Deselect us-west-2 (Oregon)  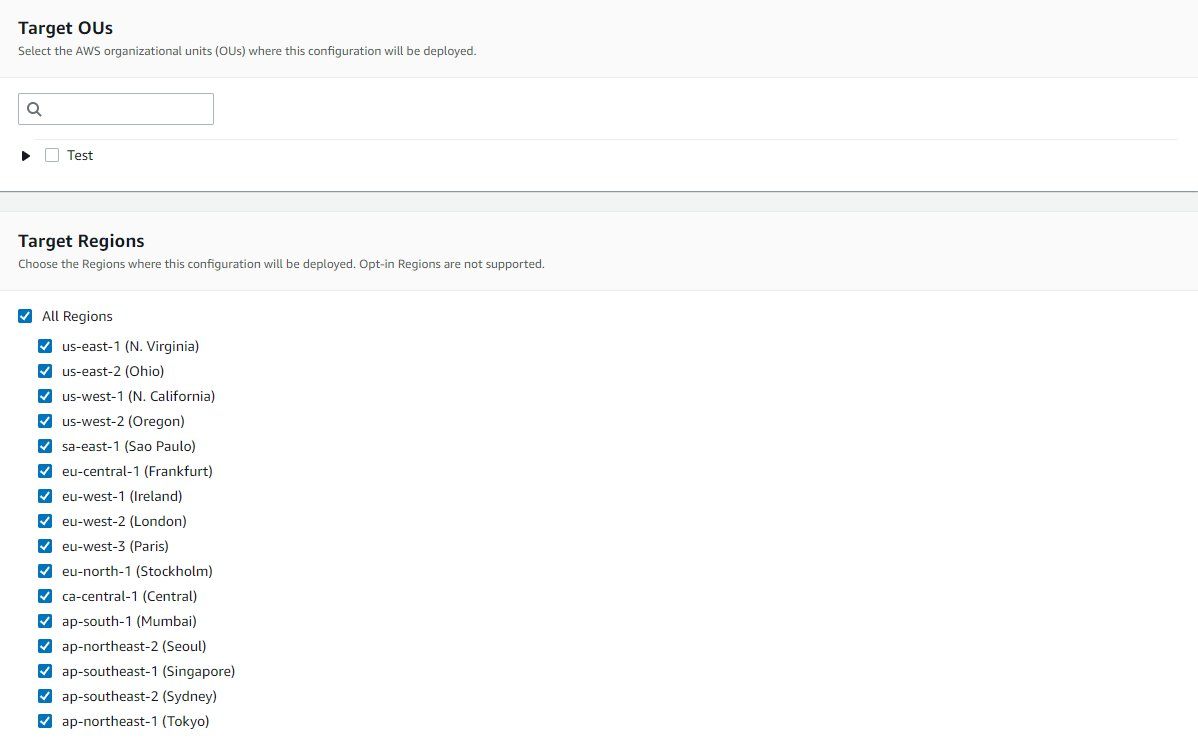coord(45,420)
